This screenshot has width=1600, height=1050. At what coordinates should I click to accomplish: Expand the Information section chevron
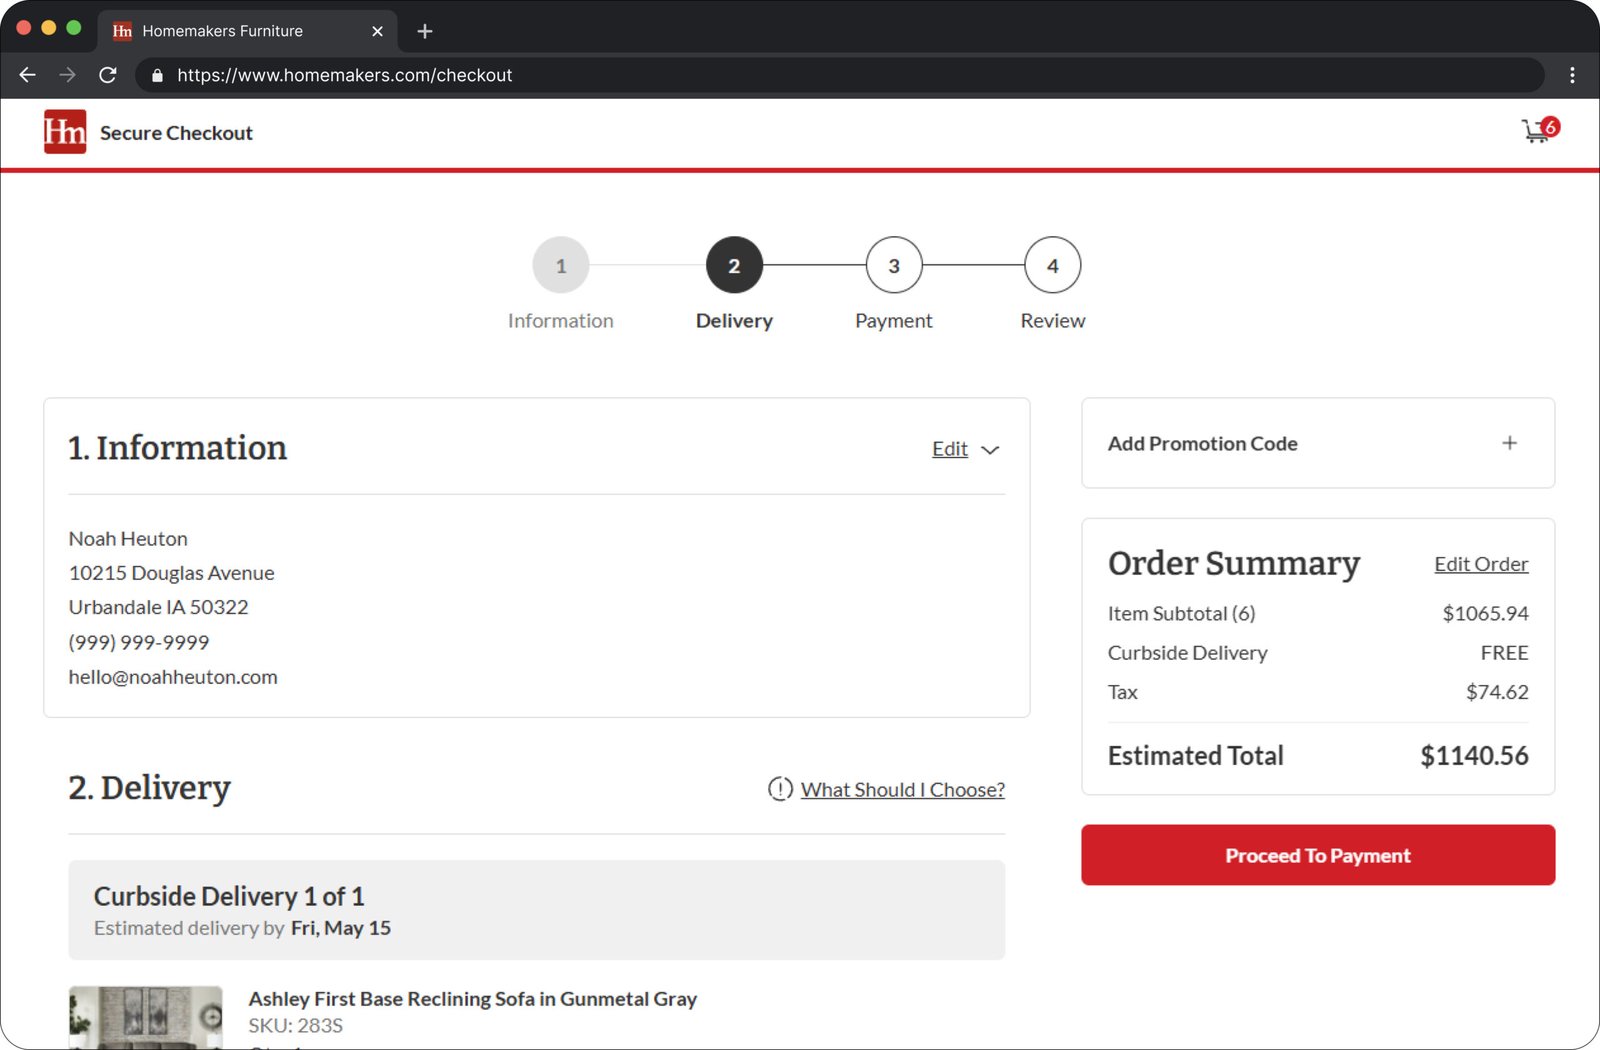click(x=990, y=450)
